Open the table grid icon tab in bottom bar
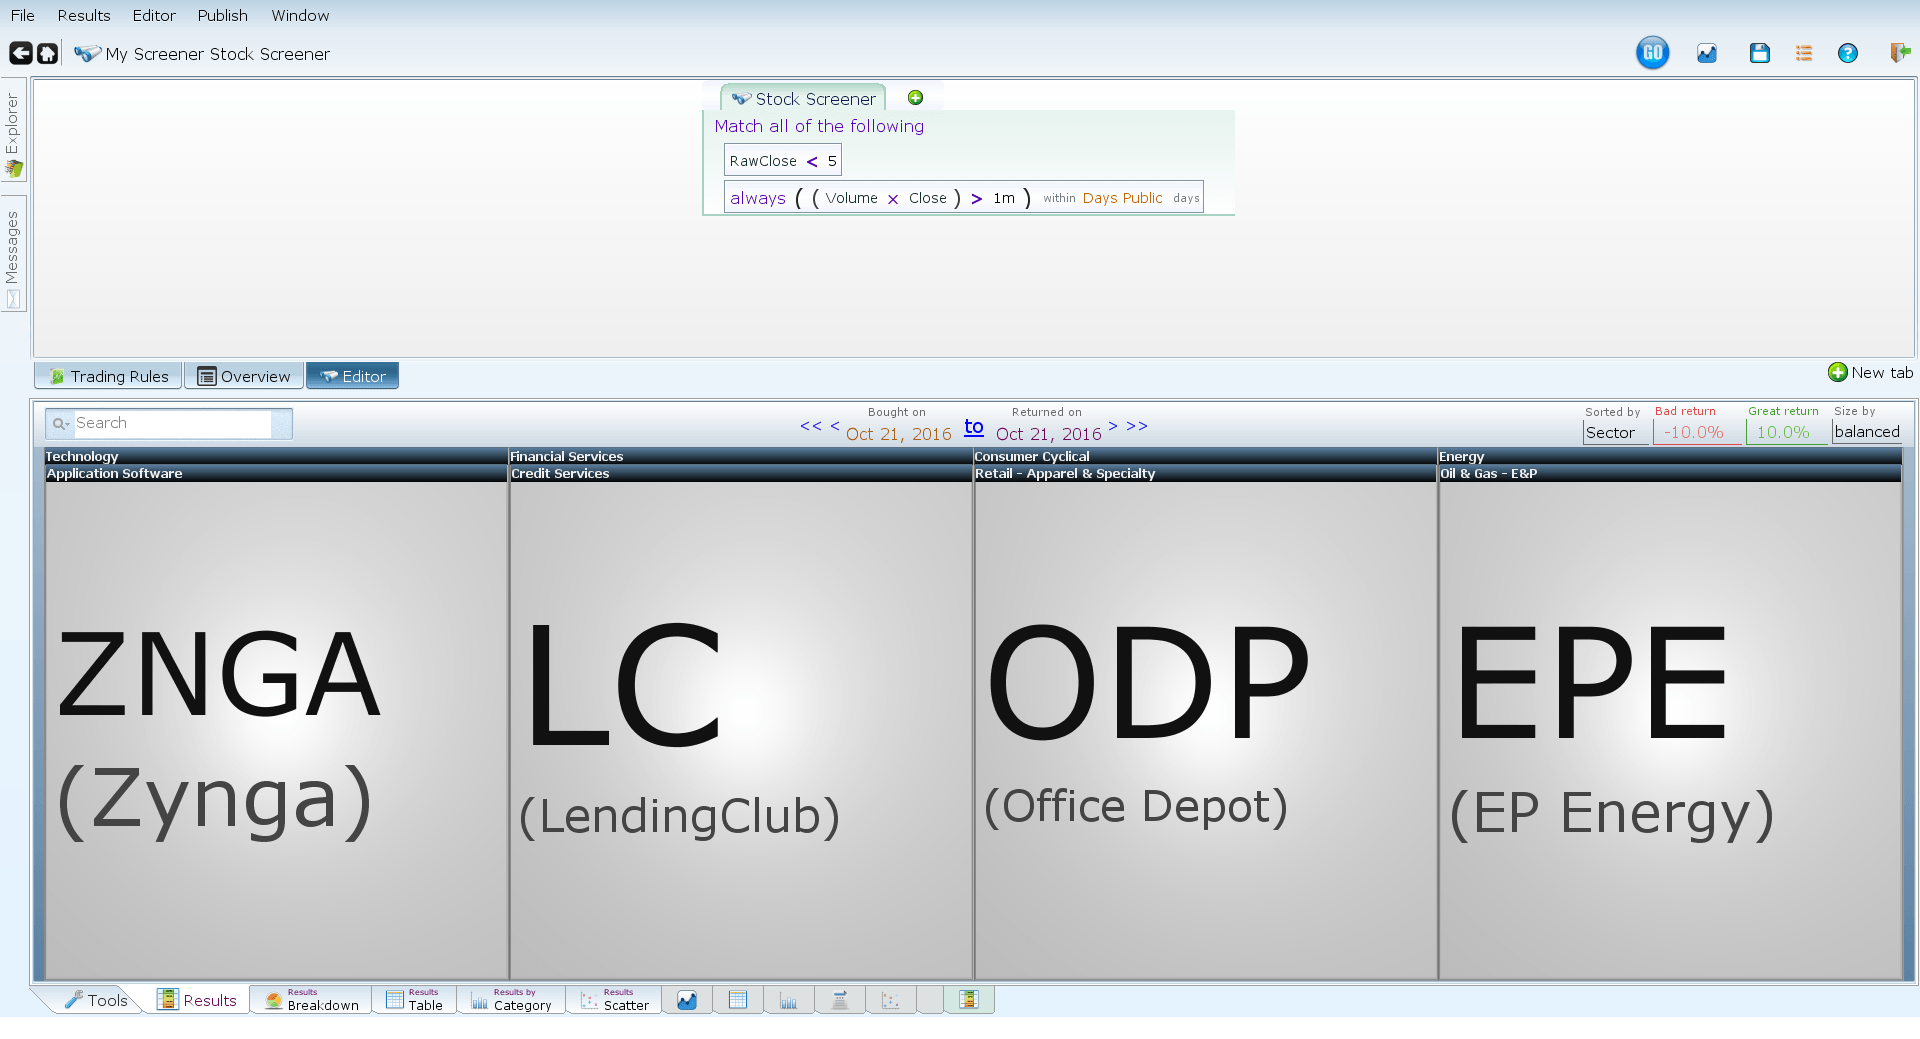The image size is (1920, 1039). (738, 1000)
